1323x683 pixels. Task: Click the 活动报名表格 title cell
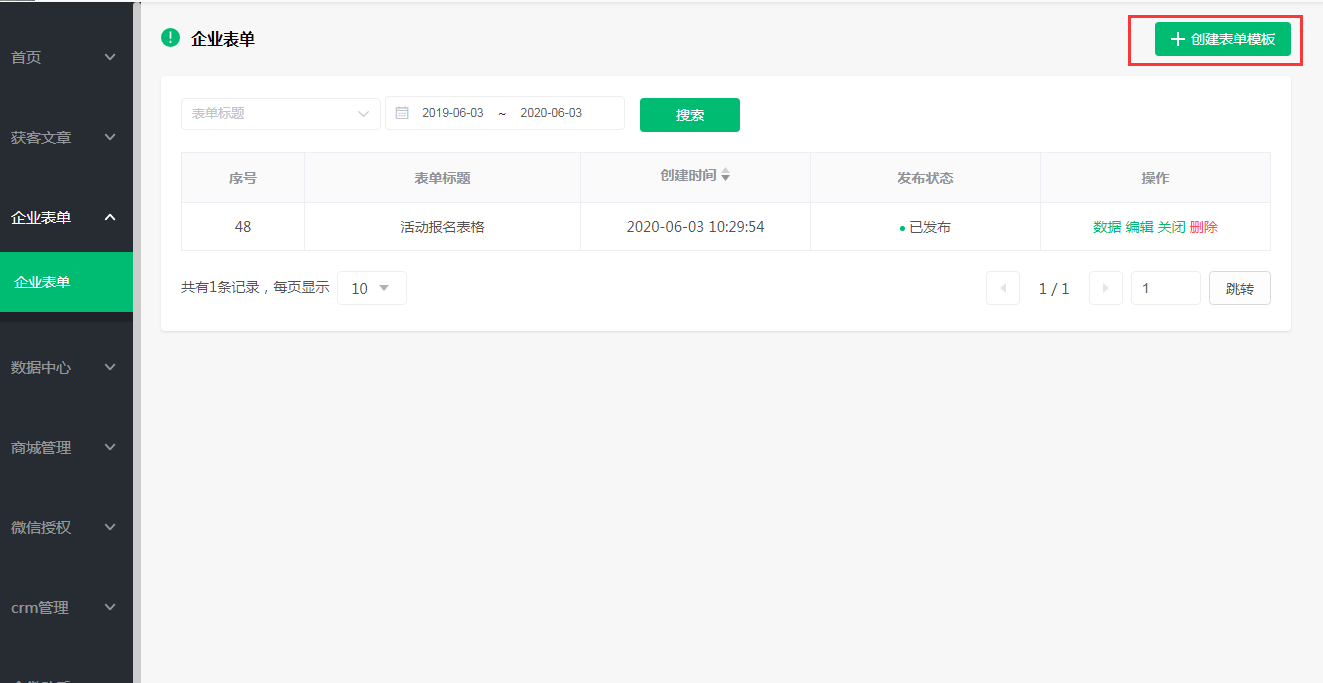pos(442,227)
